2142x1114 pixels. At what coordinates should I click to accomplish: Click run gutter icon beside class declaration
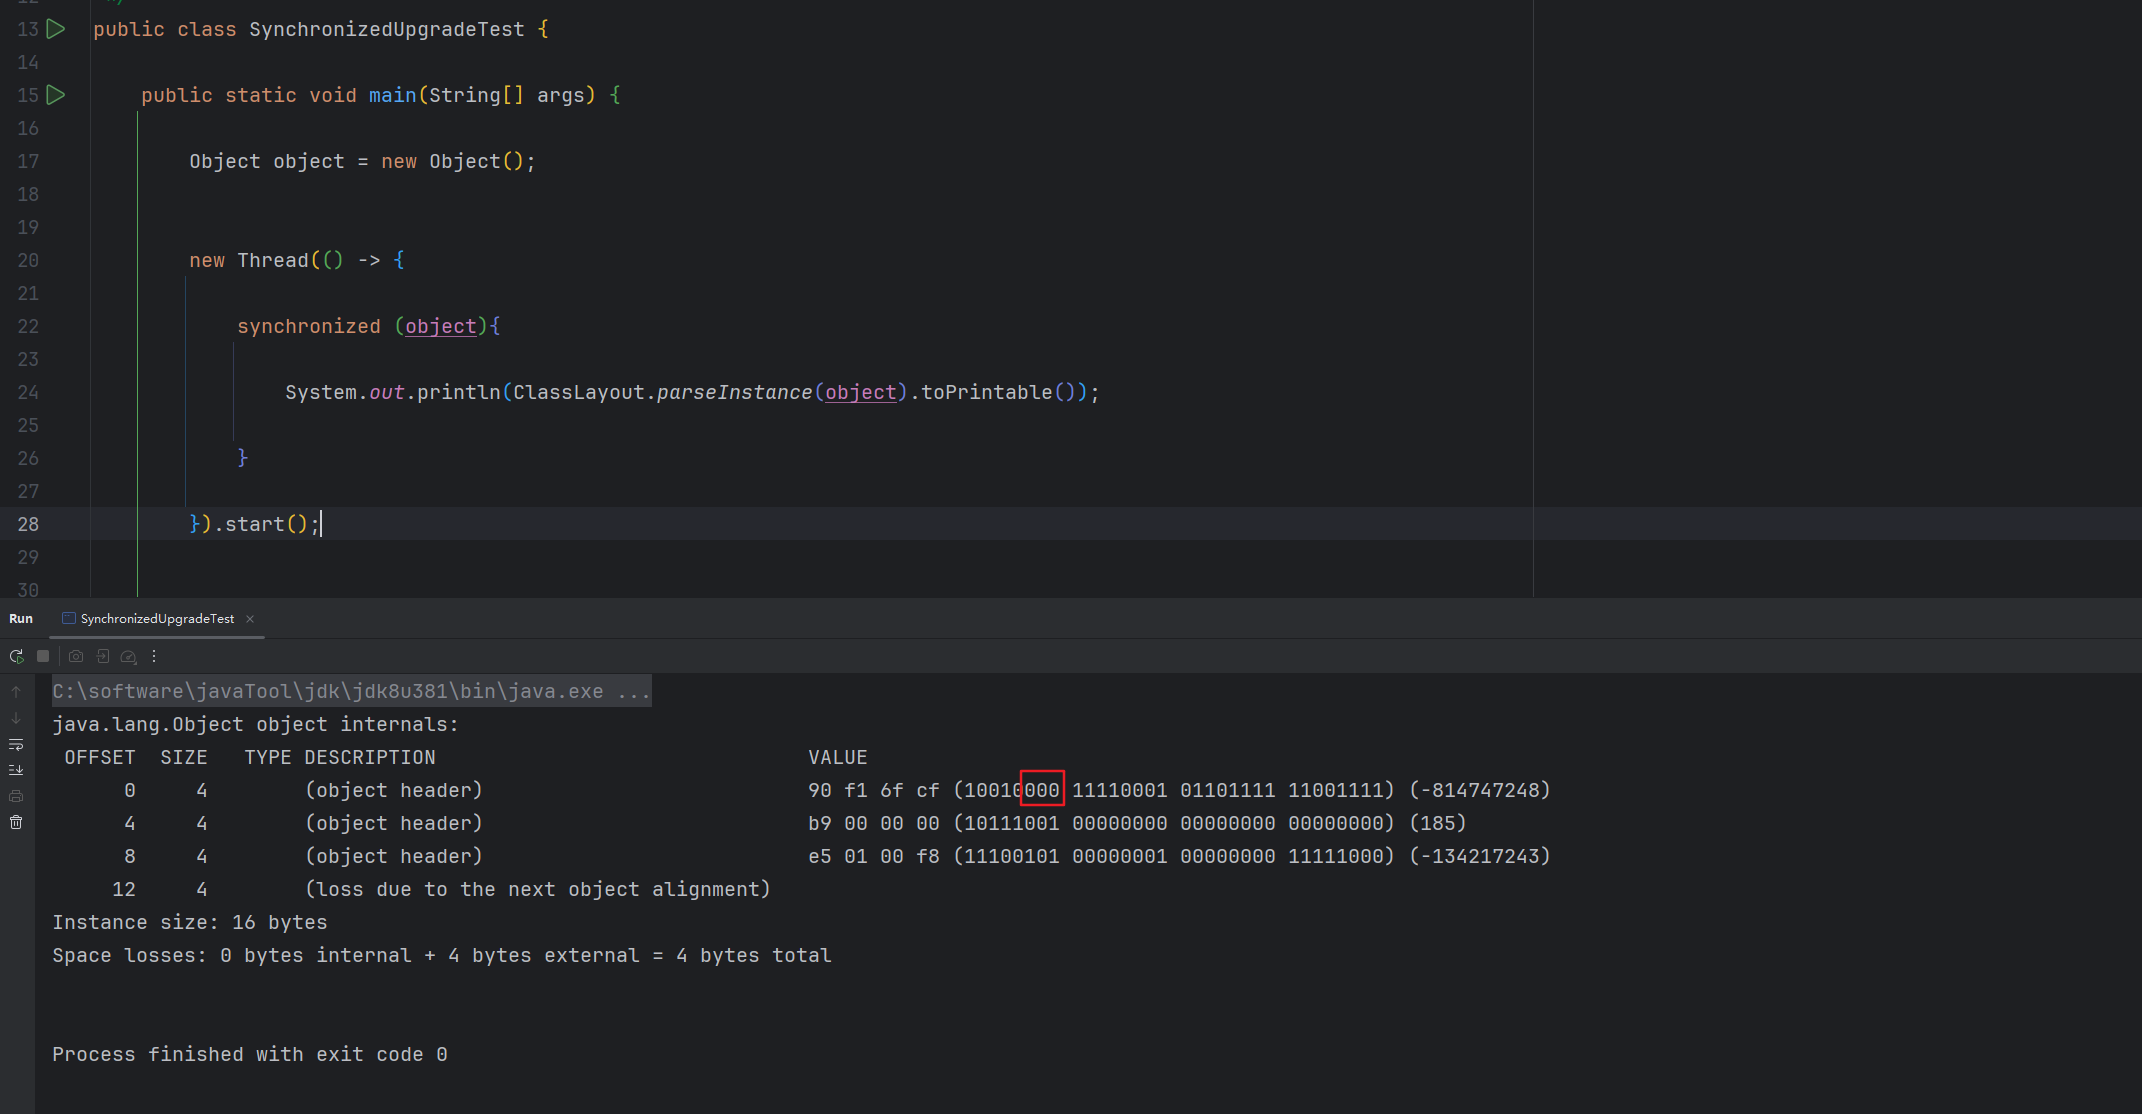[56, 29]
